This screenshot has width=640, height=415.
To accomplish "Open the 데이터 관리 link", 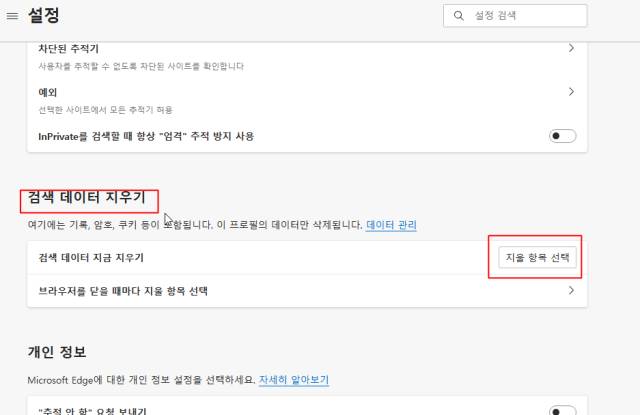I will [391, 226].
